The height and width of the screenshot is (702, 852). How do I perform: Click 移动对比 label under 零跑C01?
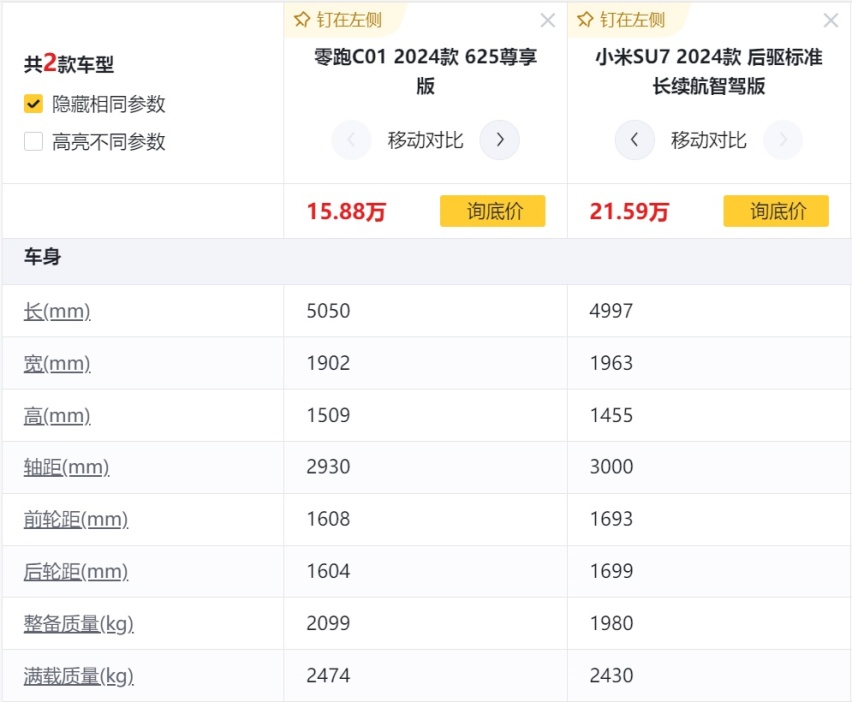[x=425, y=140]
